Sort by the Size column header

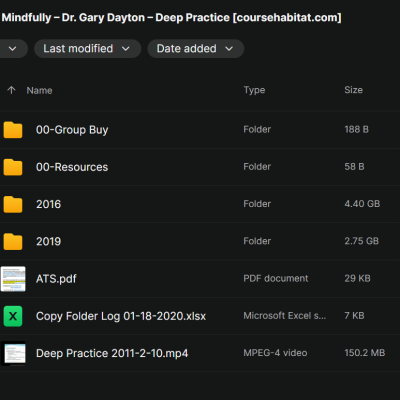(353, 90)
